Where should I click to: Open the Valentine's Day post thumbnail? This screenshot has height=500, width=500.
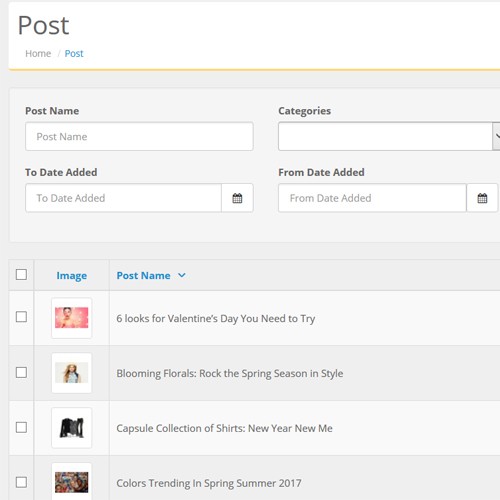pyautogui.click(x=72, y=318)
